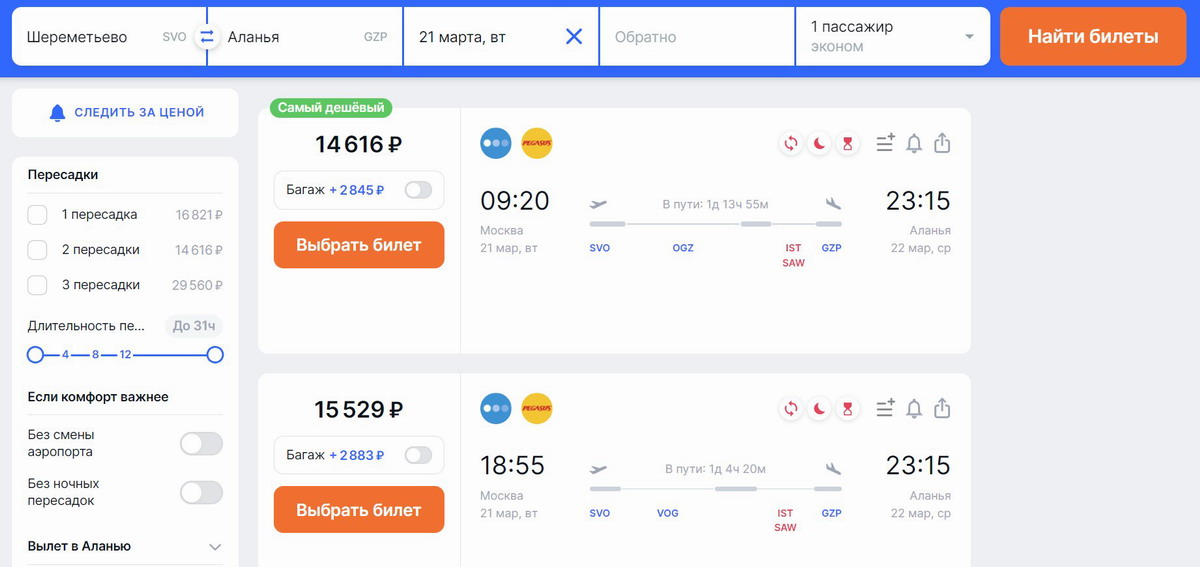Check the 2 пересадки filter
This screenshot has width=1200, height=567.
point(38,250)
